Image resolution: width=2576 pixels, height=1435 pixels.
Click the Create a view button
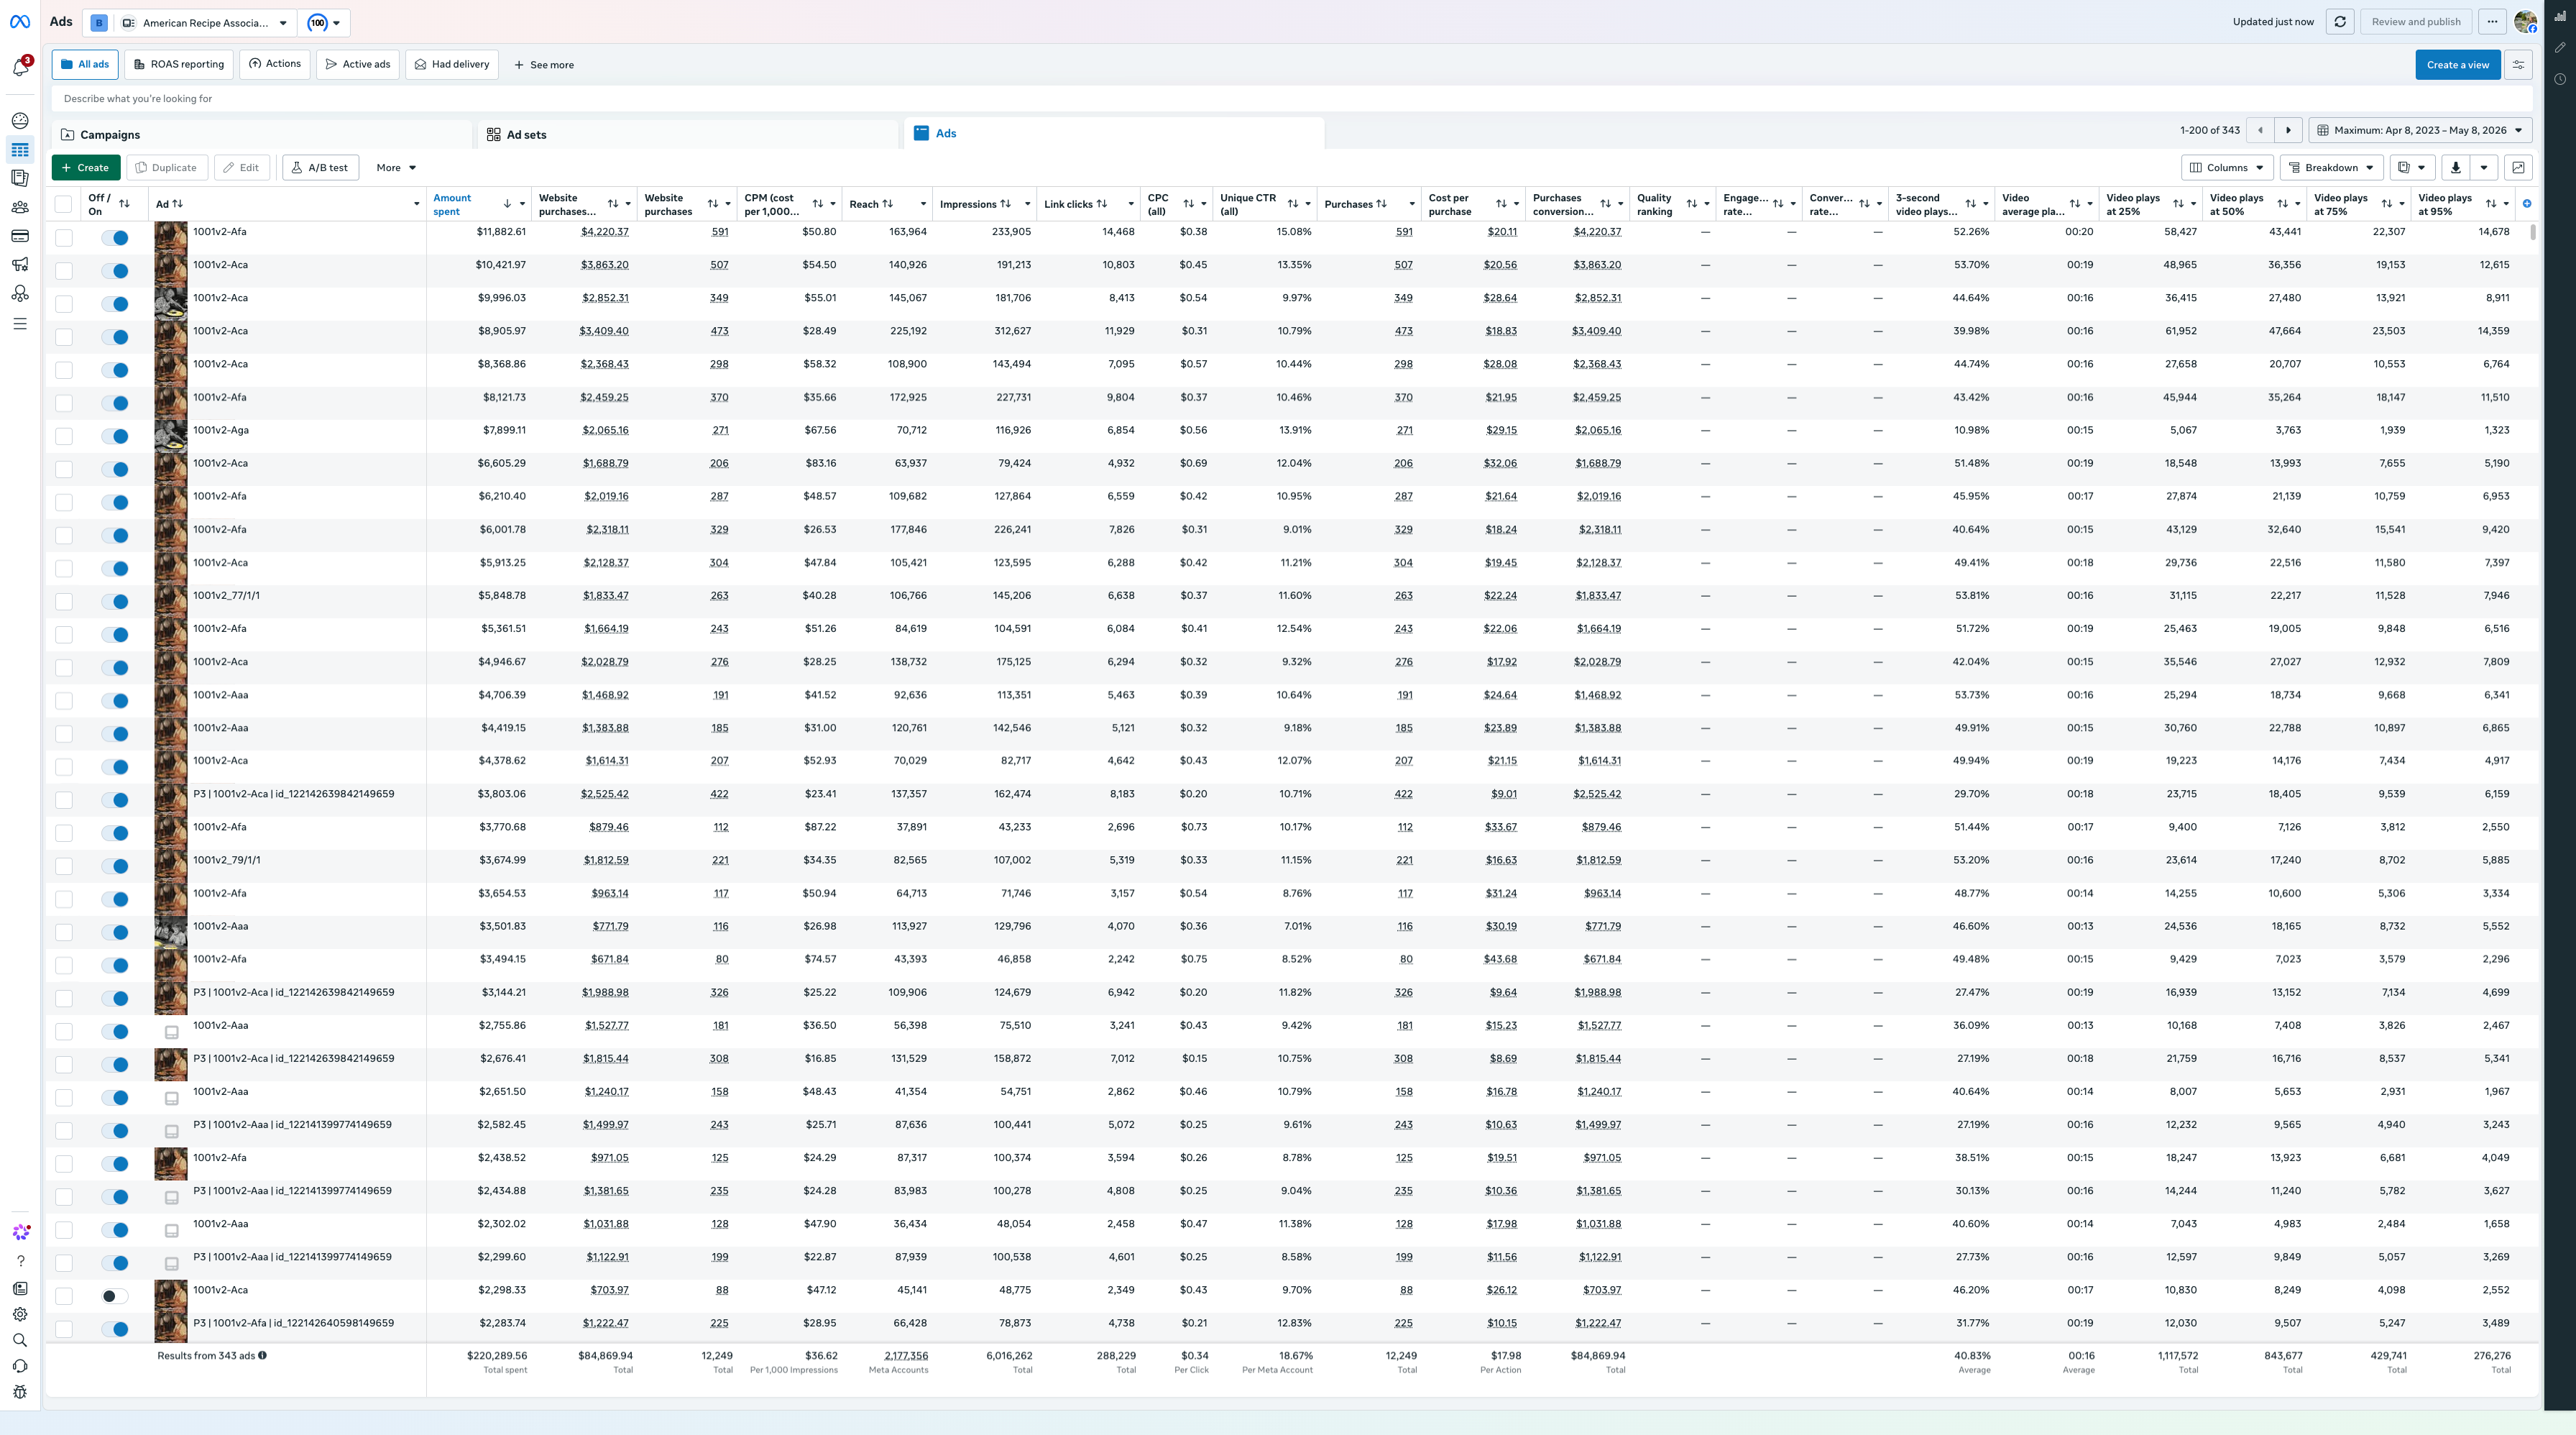[x=2457, y=65]
